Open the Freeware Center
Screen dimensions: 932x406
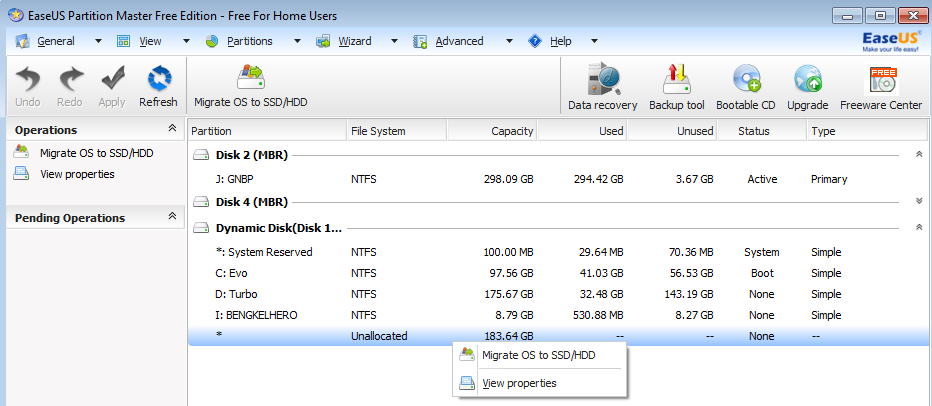click(x=881, y=86)
